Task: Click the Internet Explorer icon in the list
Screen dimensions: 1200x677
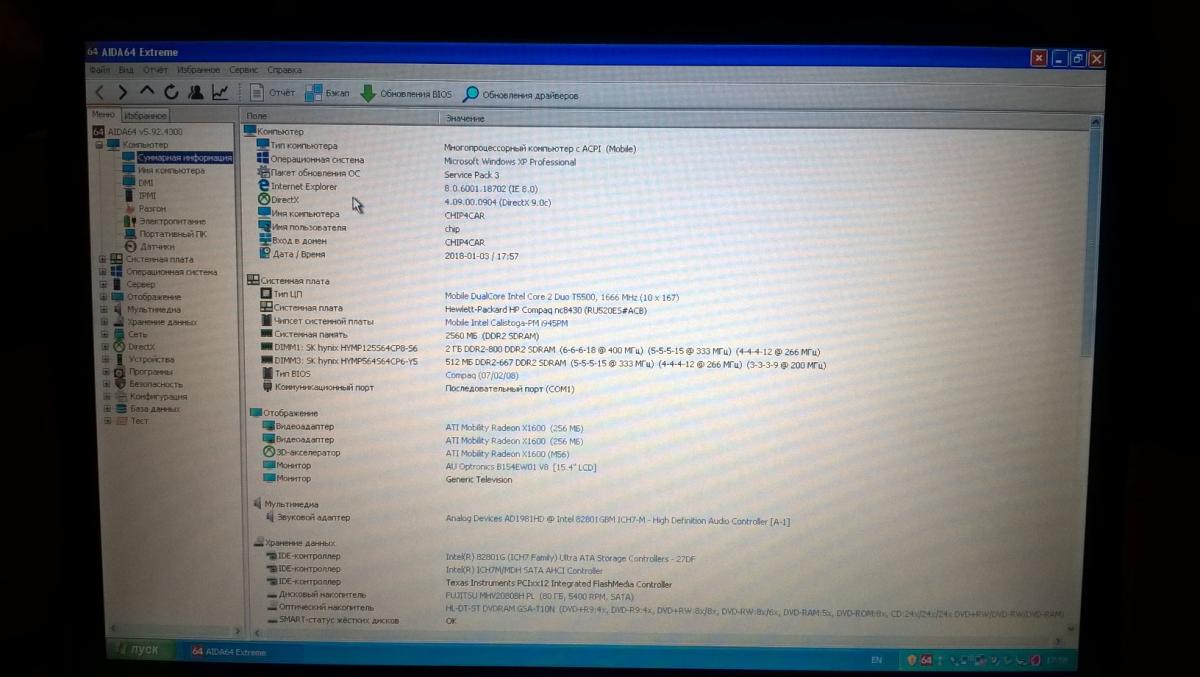Action: click(x=264, y=186)
